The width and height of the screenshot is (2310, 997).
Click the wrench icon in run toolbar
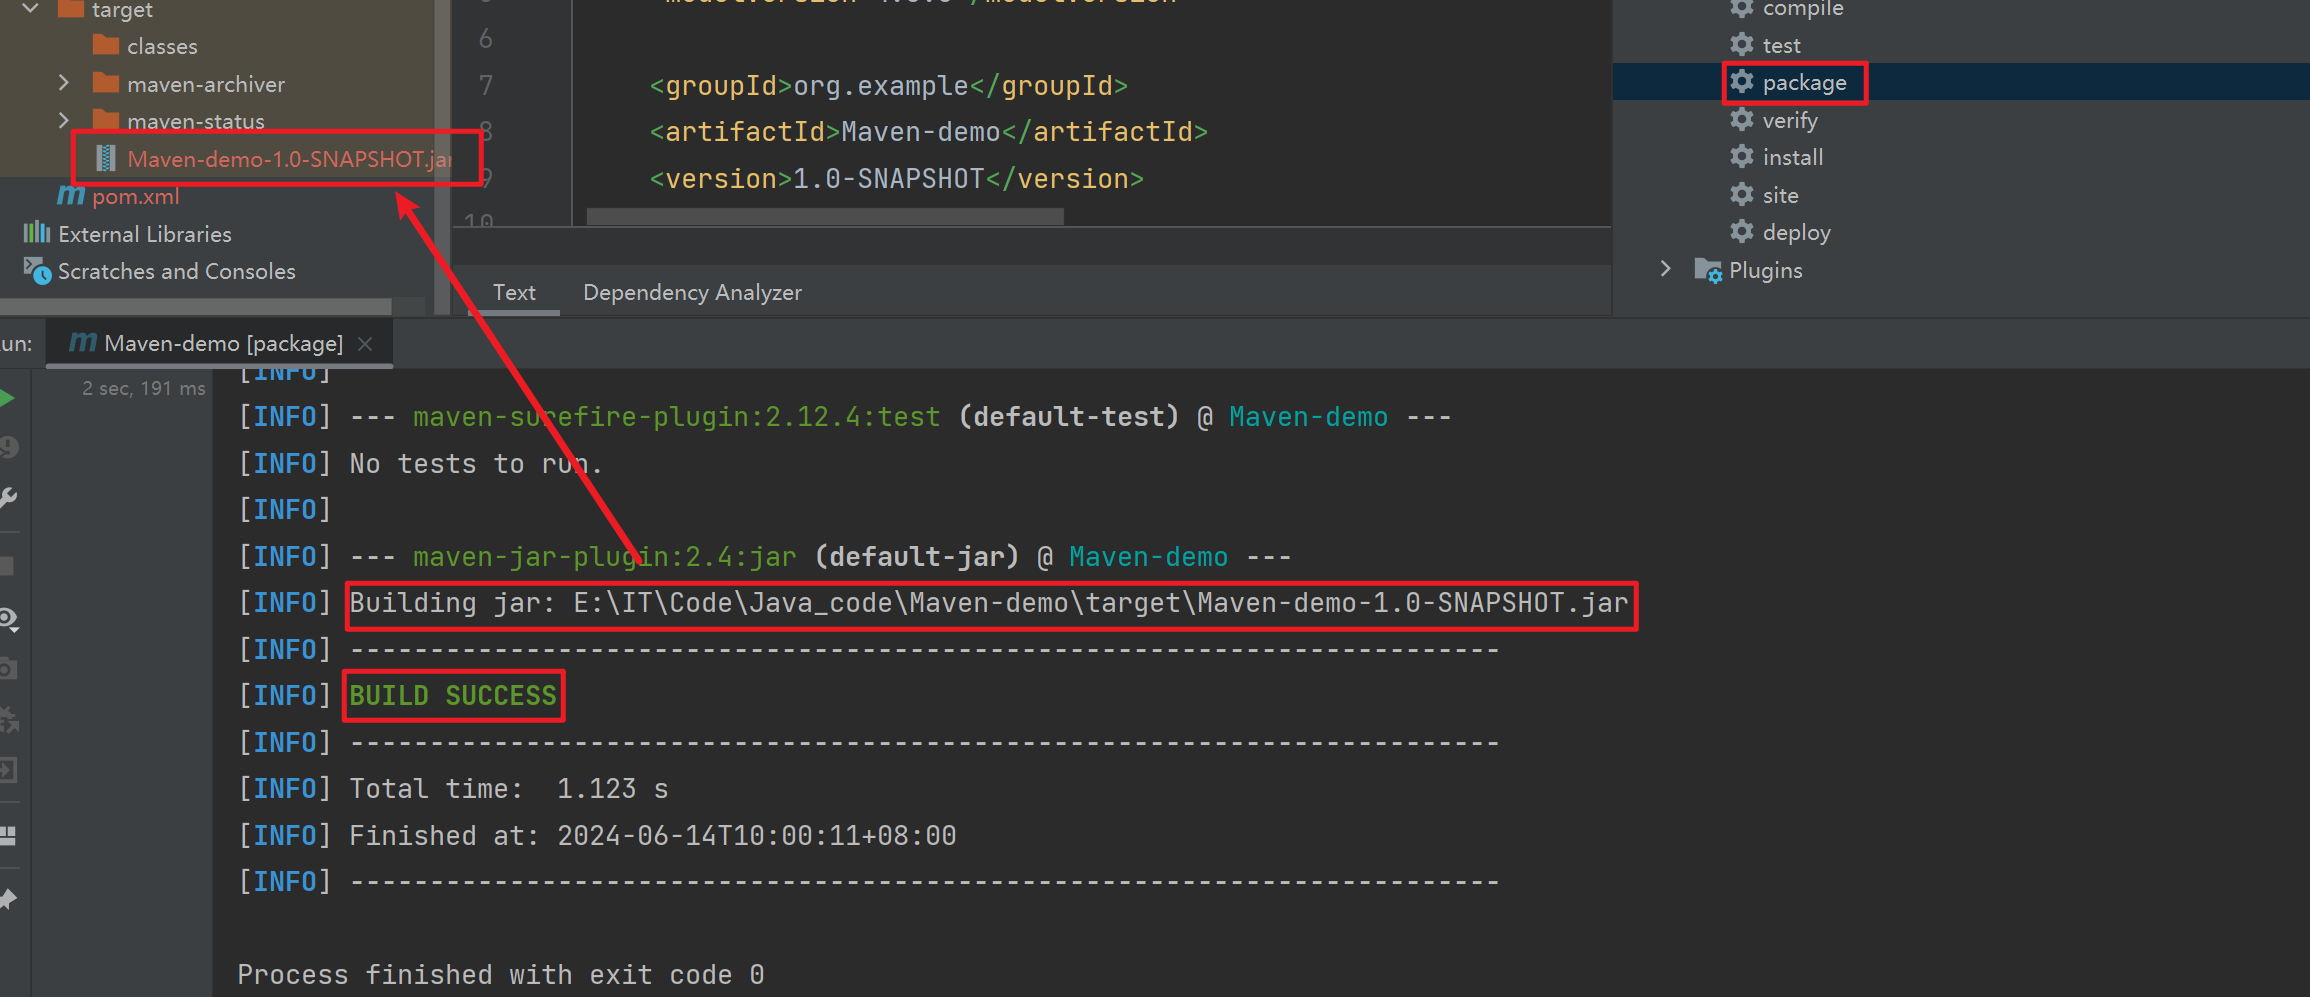pyautogui.click(x=9, y=497)
